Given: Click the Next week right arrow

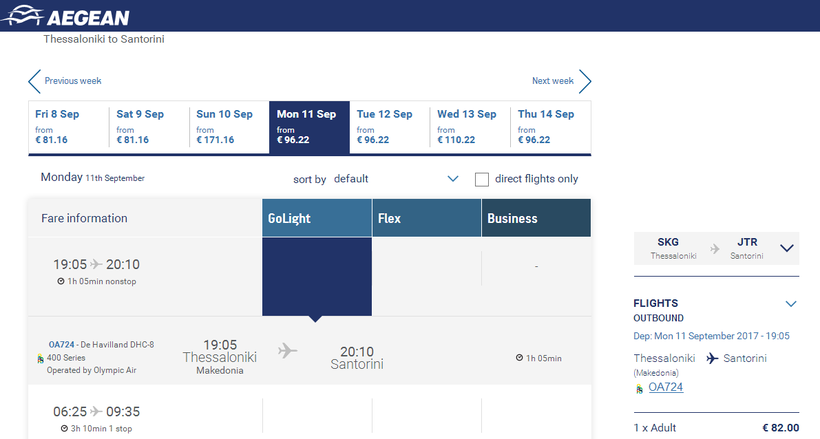Looking at the screenshot, I should [585, 81].
